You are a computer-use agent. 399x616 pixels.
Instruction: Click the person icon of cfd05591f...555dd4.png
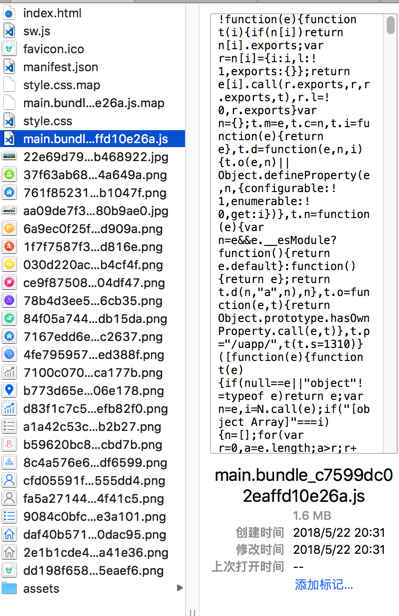click(x=9, y=481)
